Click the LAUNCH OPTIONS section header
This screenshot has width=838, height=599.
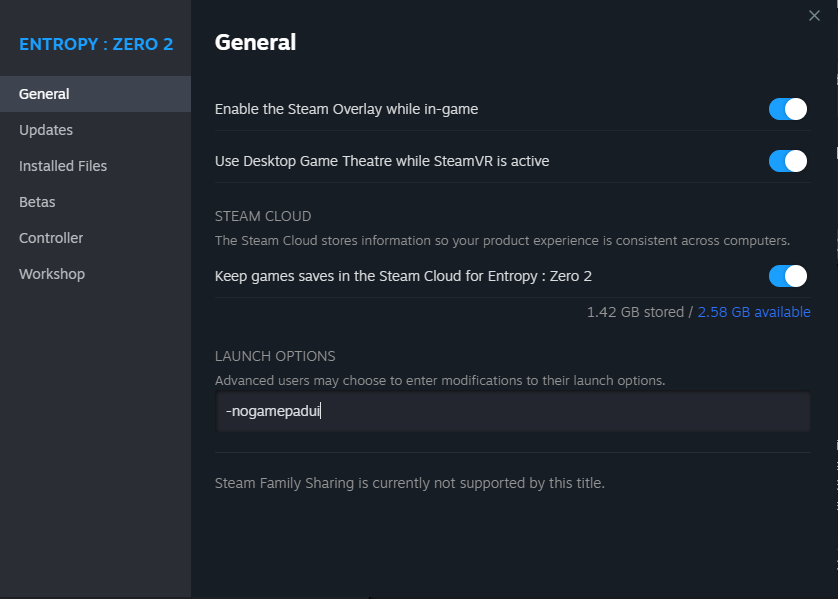275,356
